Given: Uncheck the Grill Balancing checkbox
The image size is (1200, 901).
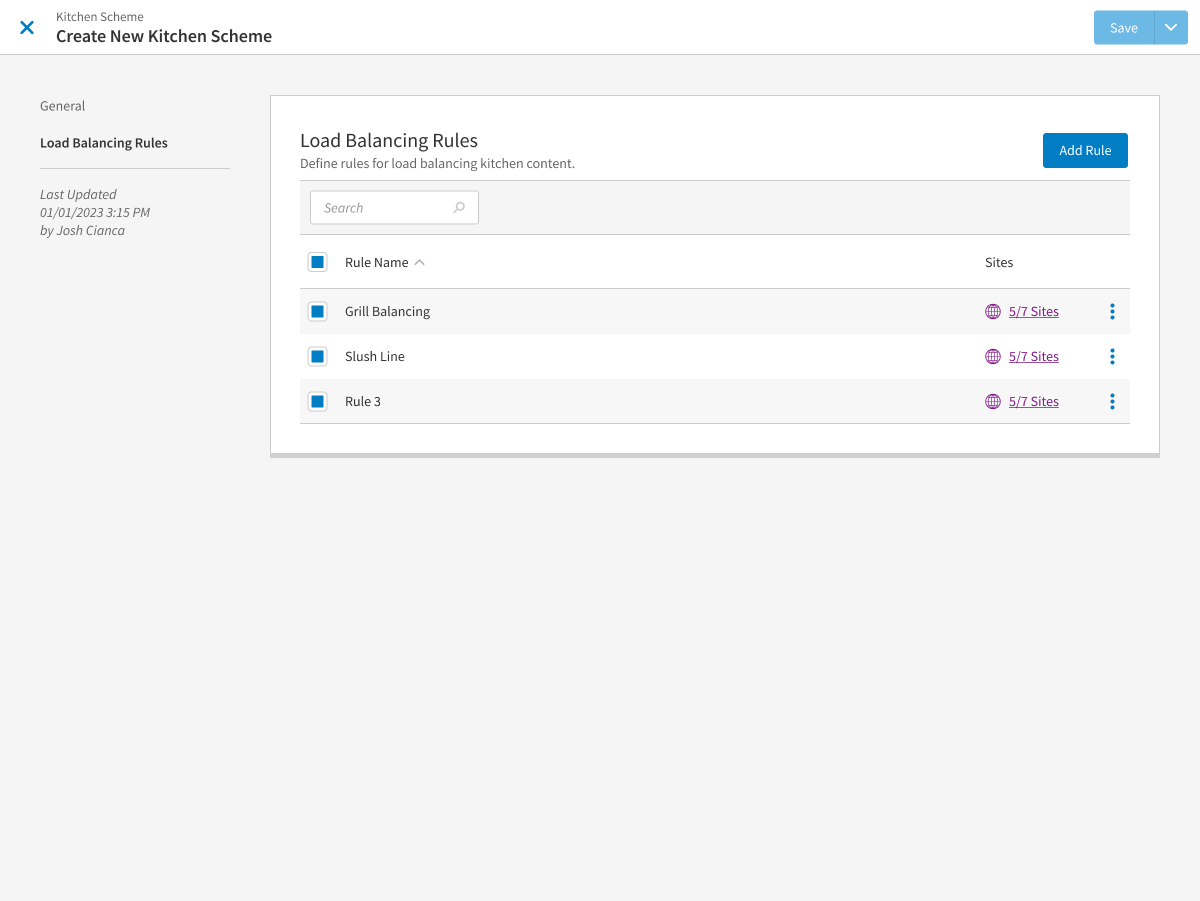Looking at the screenshot, I should [317, 312].
